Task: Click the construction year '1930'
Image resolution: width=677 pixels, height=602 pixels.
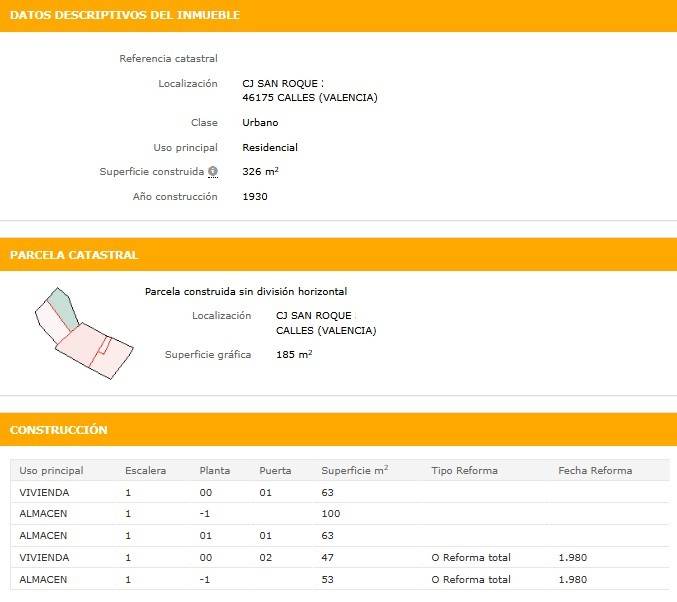Action: pos(255,196)
